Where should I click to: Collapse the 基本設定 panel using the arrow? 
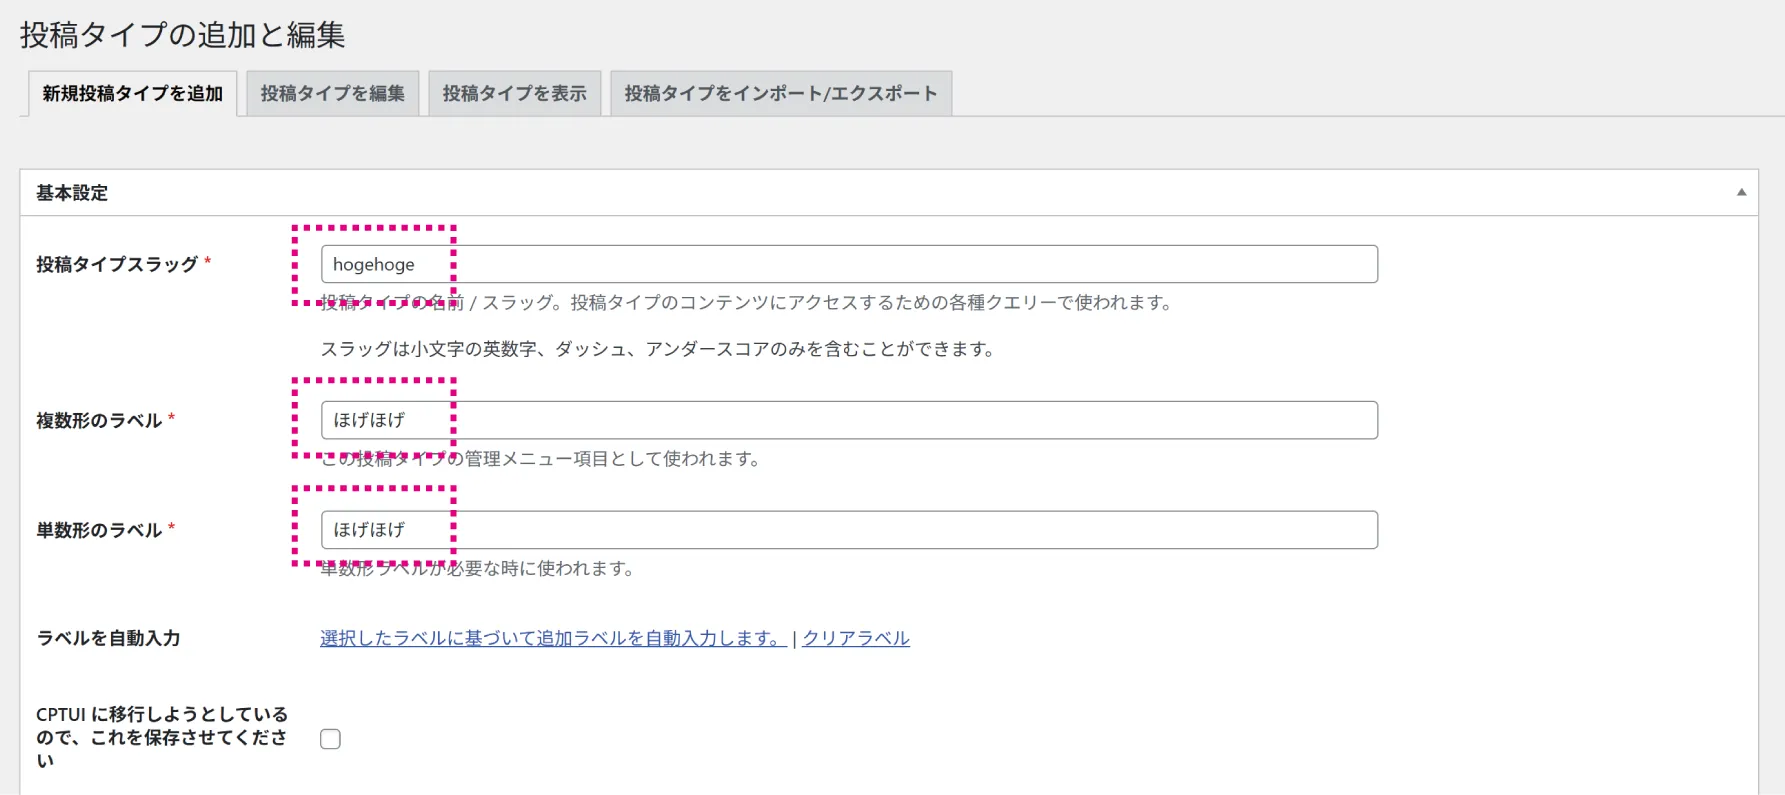point(1741,192)
